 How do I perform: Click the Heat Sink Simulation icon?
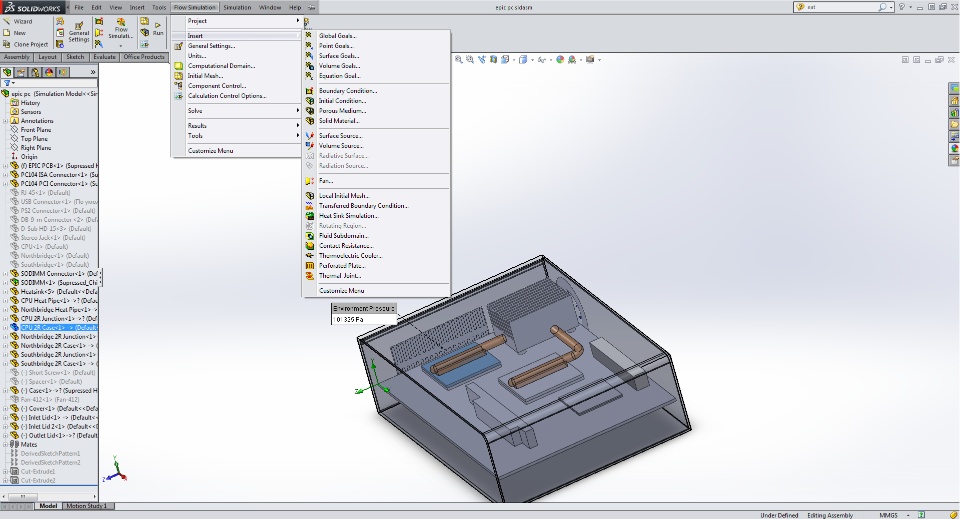click(x=310, y=215)
